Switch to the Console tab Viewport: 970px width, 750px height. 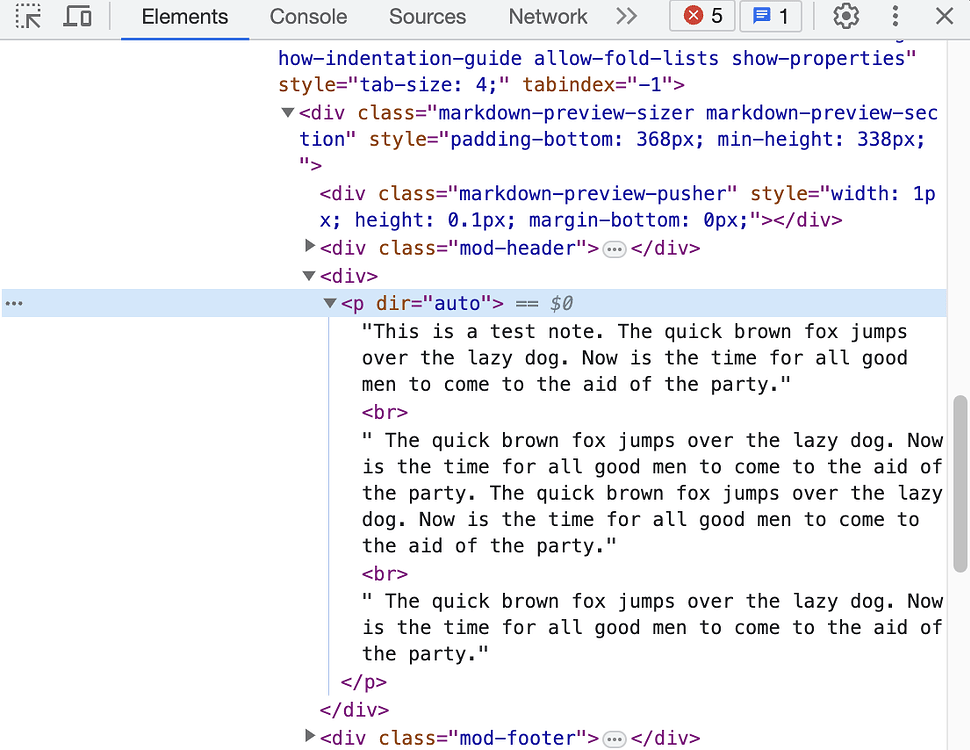point(308,17)
